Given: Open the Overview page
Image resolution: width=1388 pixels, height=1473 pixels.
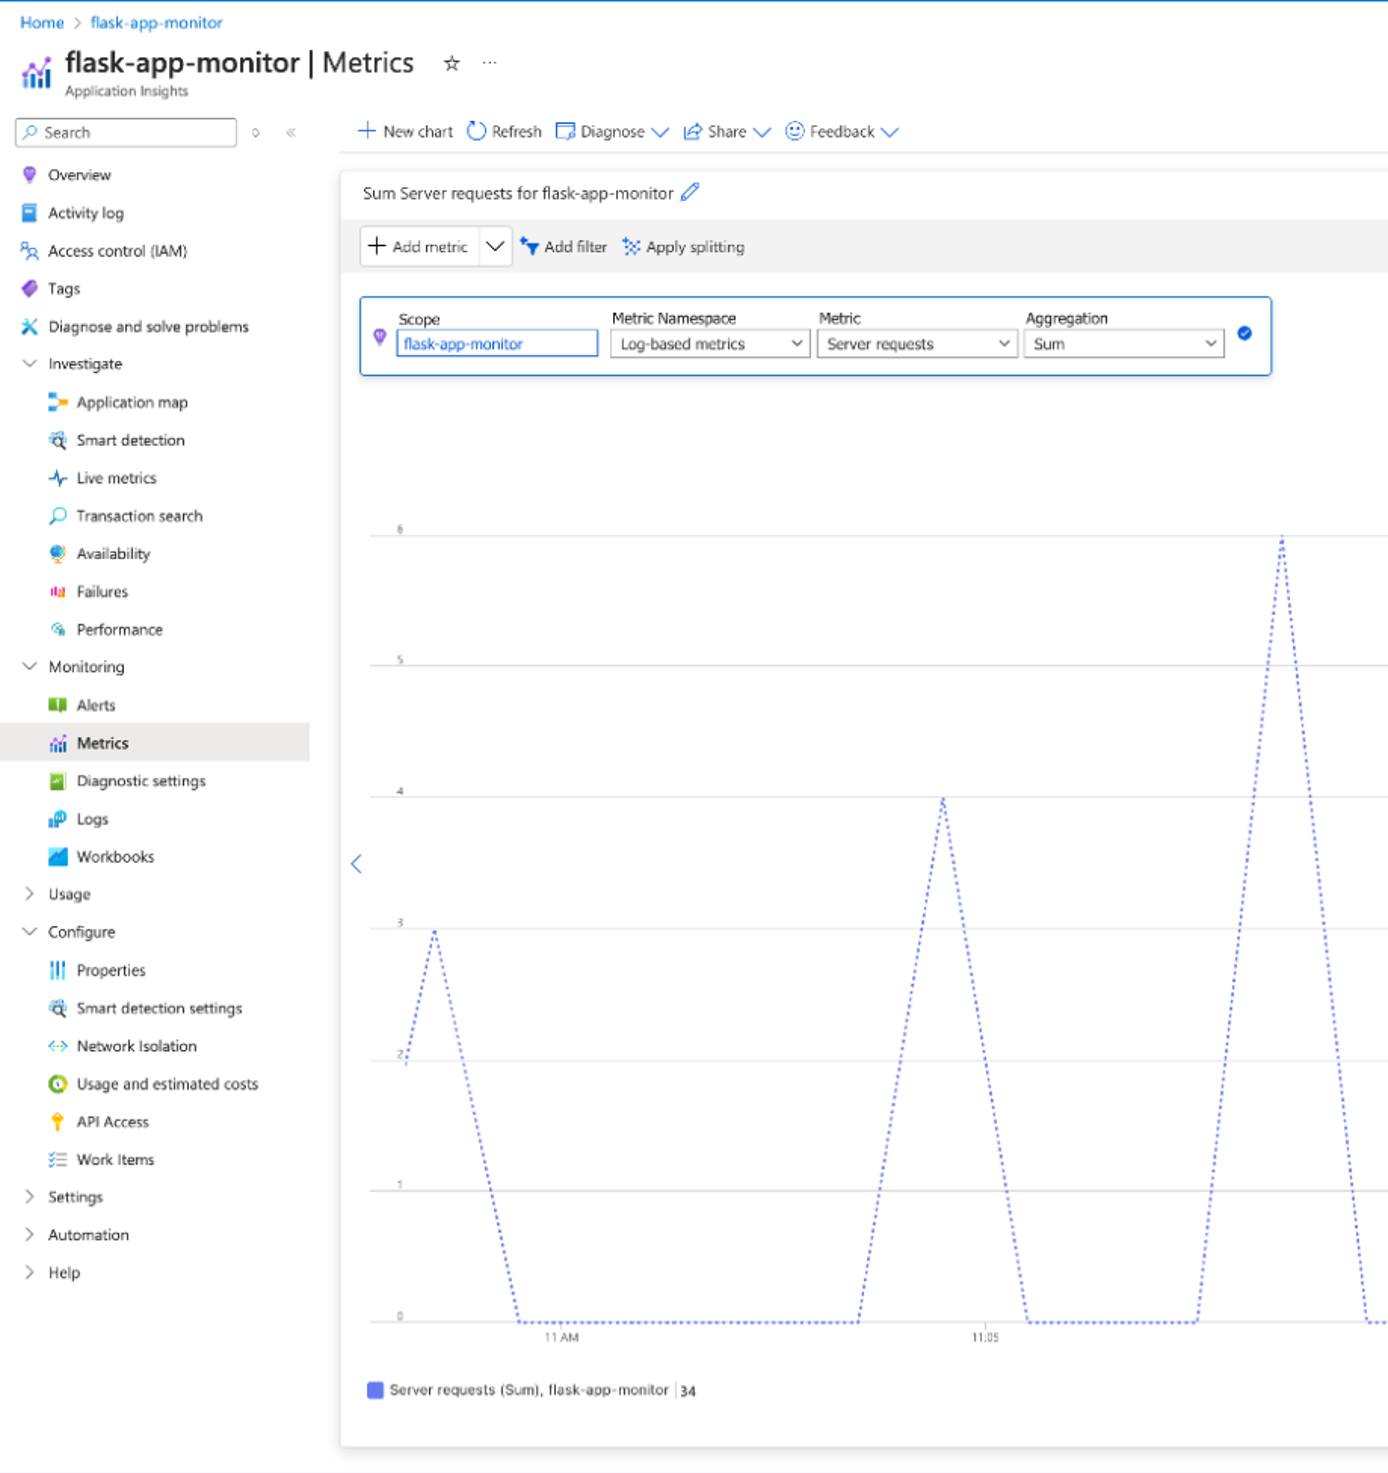Looking at the screenshot, I should click(x=80, y=174).
